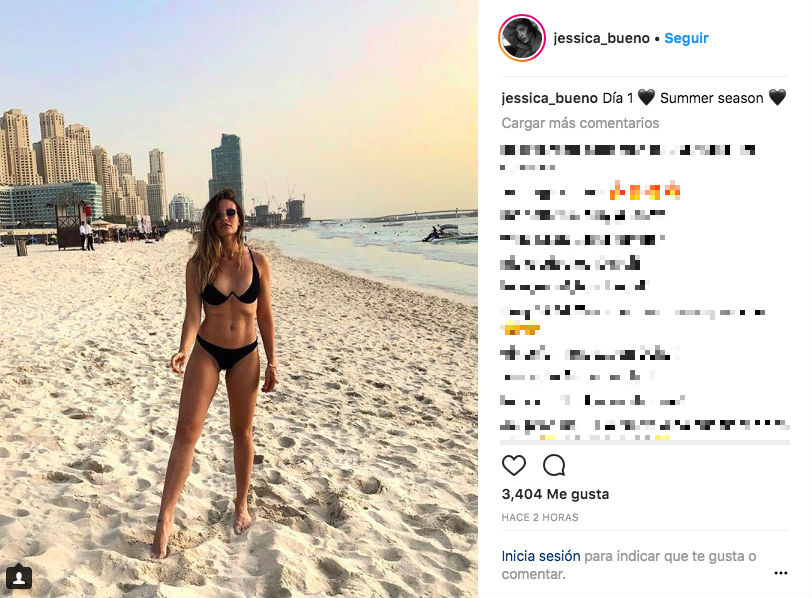Click the Día 1 Summer season caption text

[x=694, y=98]
